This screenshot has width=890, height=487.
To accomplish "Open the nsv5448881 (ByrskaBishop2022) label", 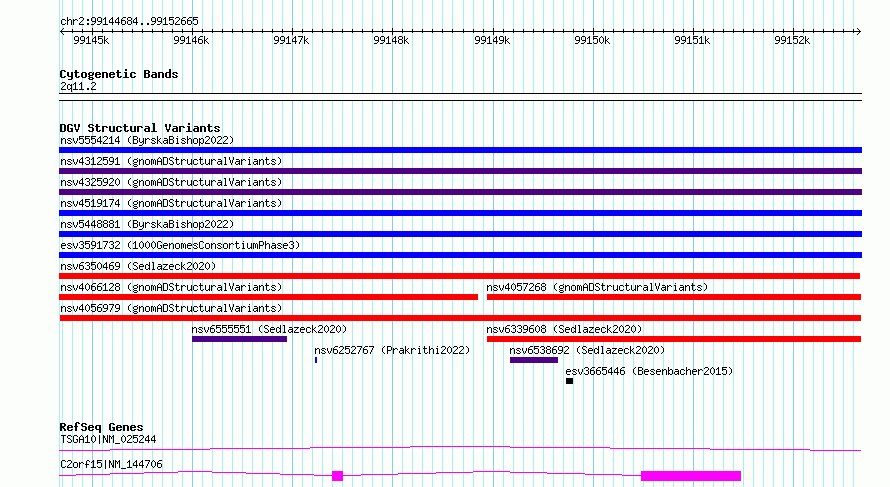I will (x=147, y=224).
